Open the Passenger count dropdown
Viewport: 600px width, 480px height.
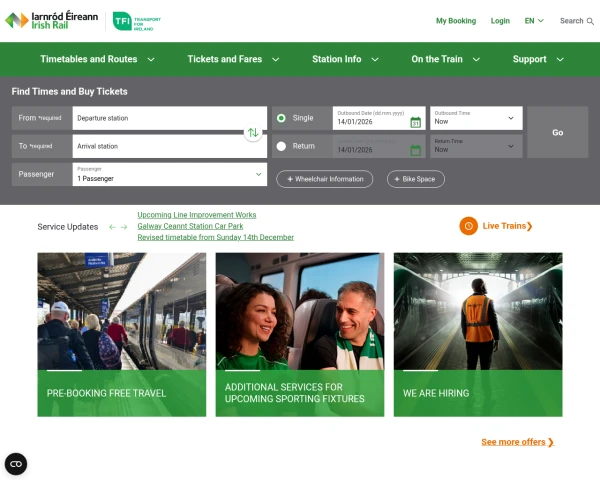[170, 174]
